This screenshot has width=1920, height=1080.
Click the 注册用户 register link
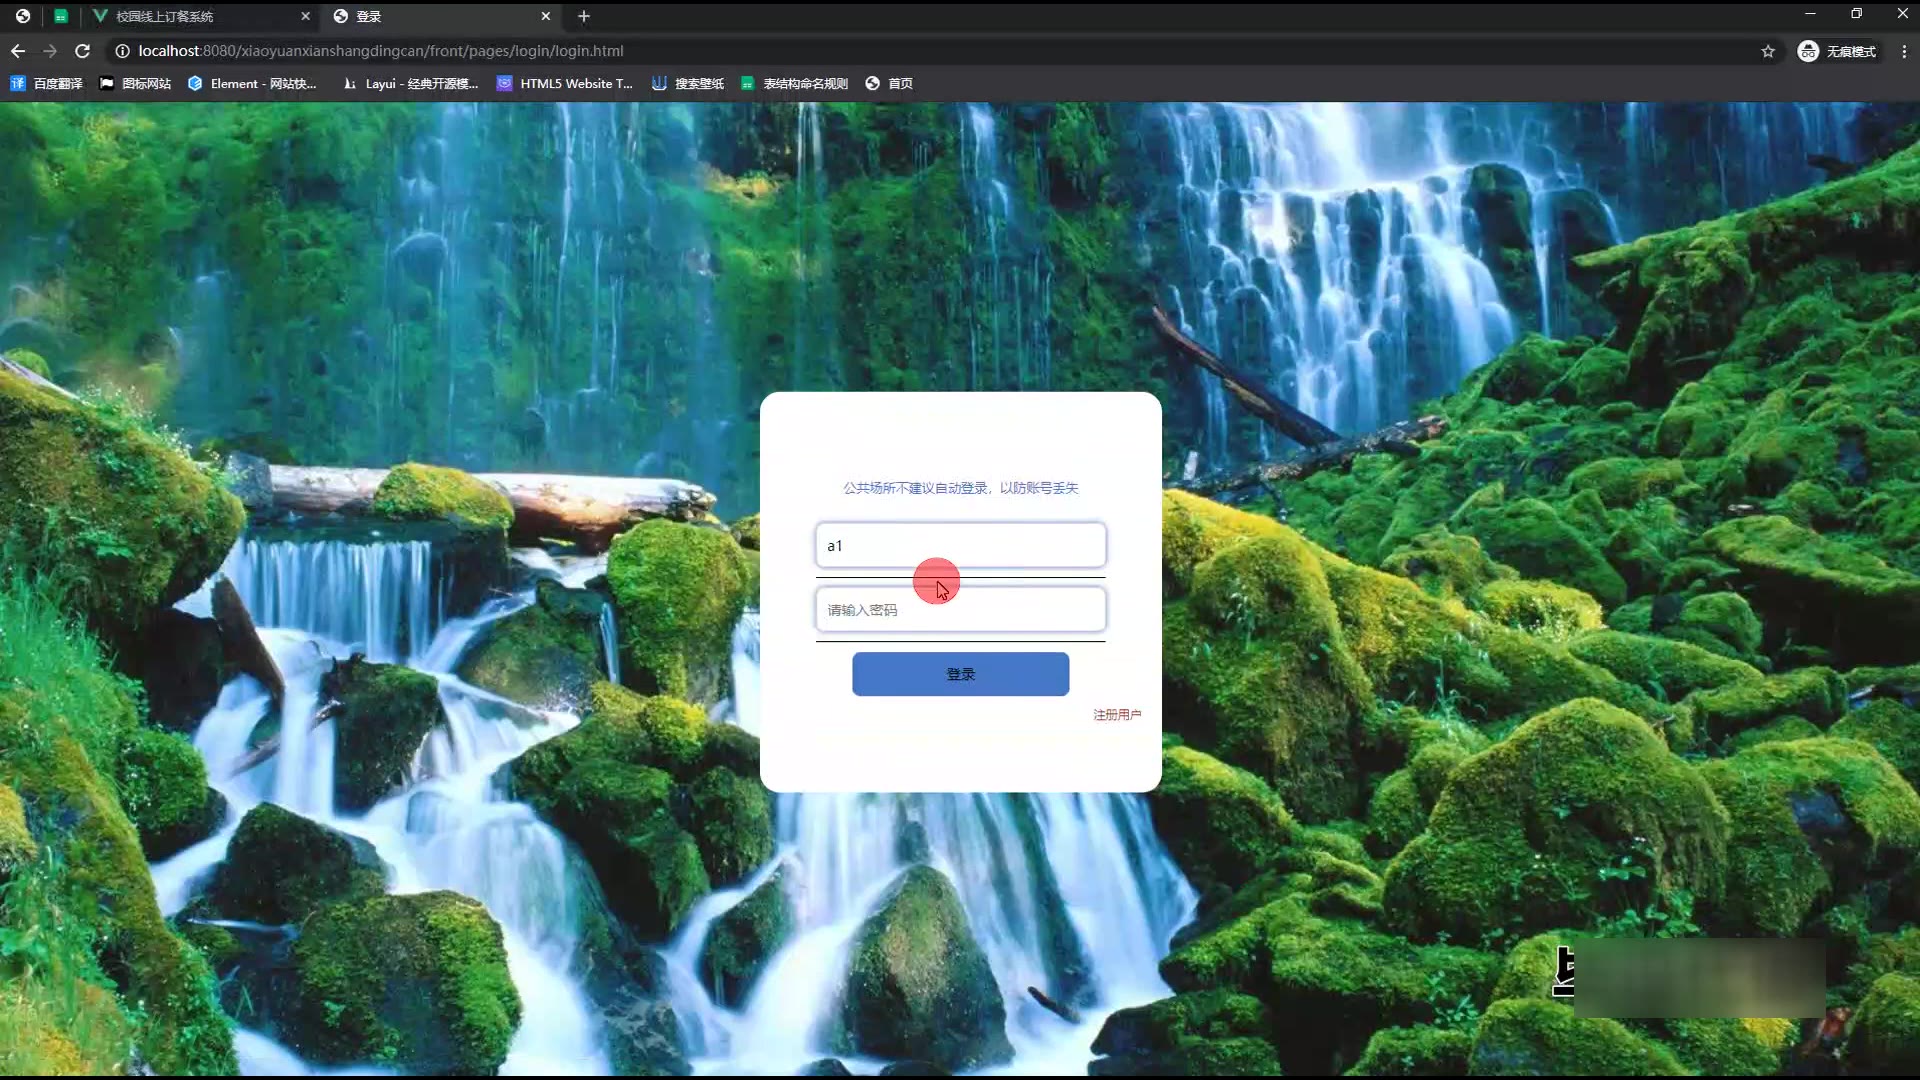tap(1116, 715)
